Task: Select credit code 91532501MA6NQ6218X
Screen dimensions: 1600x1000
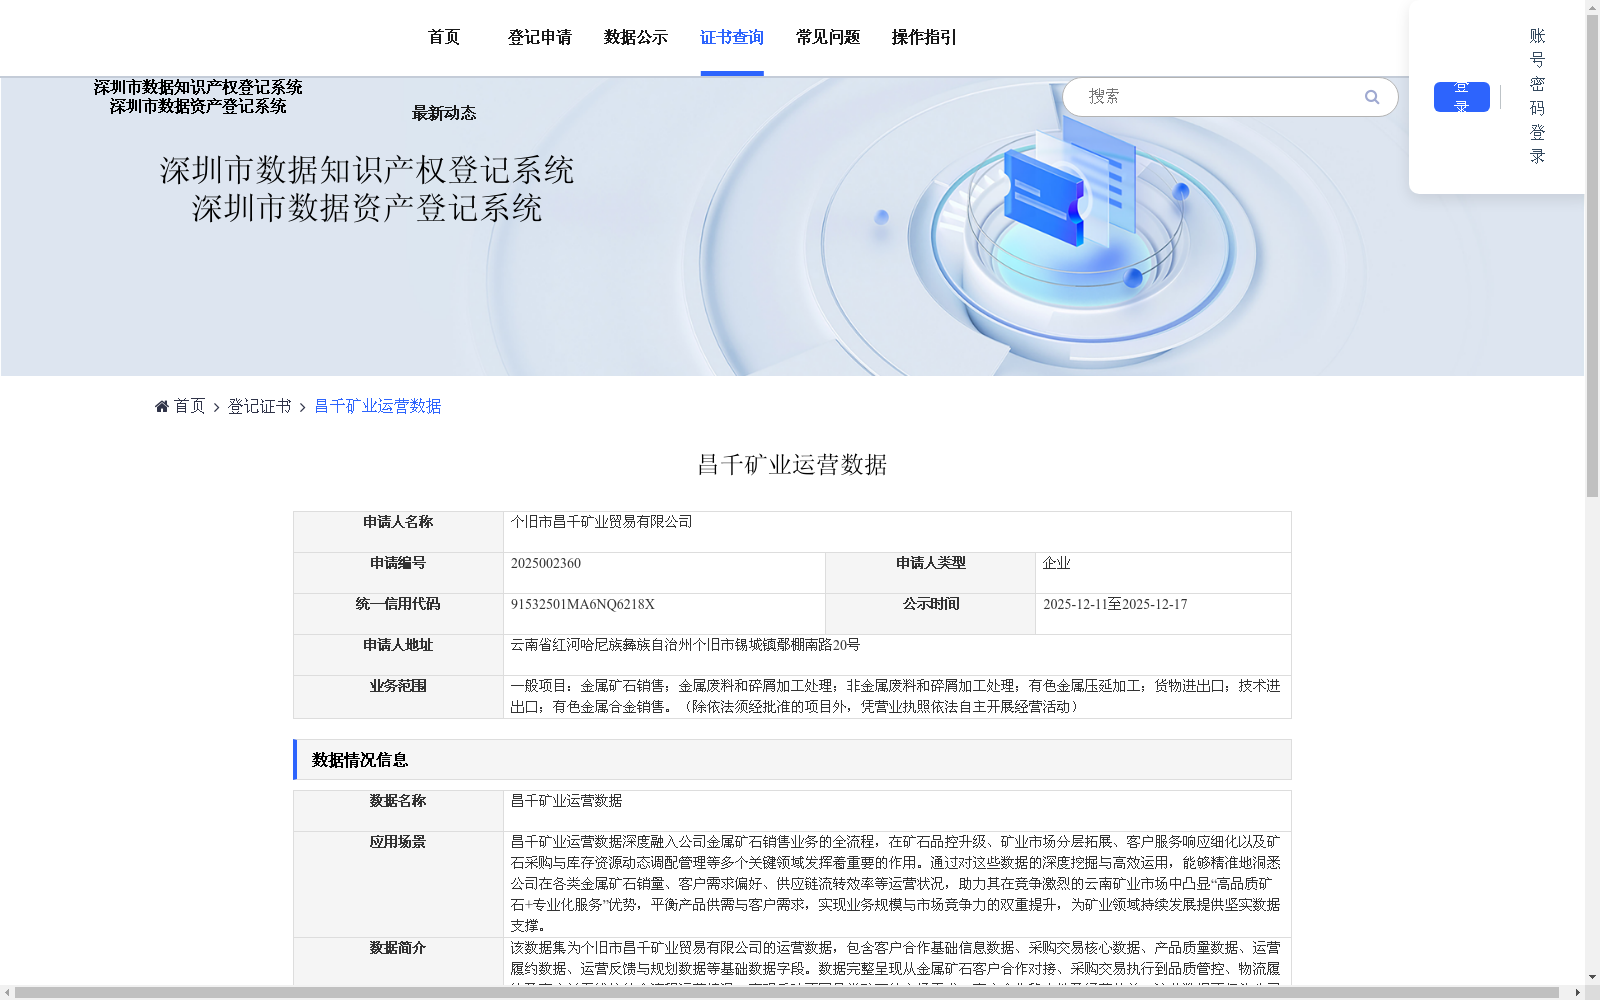Action: point(583,604)
